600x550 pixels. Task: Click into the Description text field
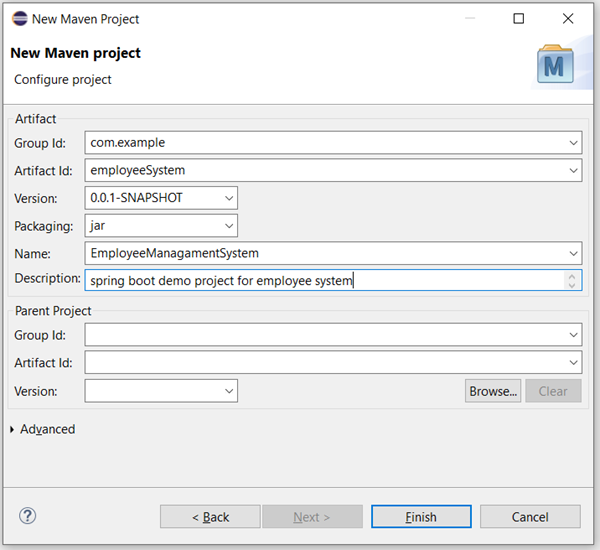click(x=320, y=281)
